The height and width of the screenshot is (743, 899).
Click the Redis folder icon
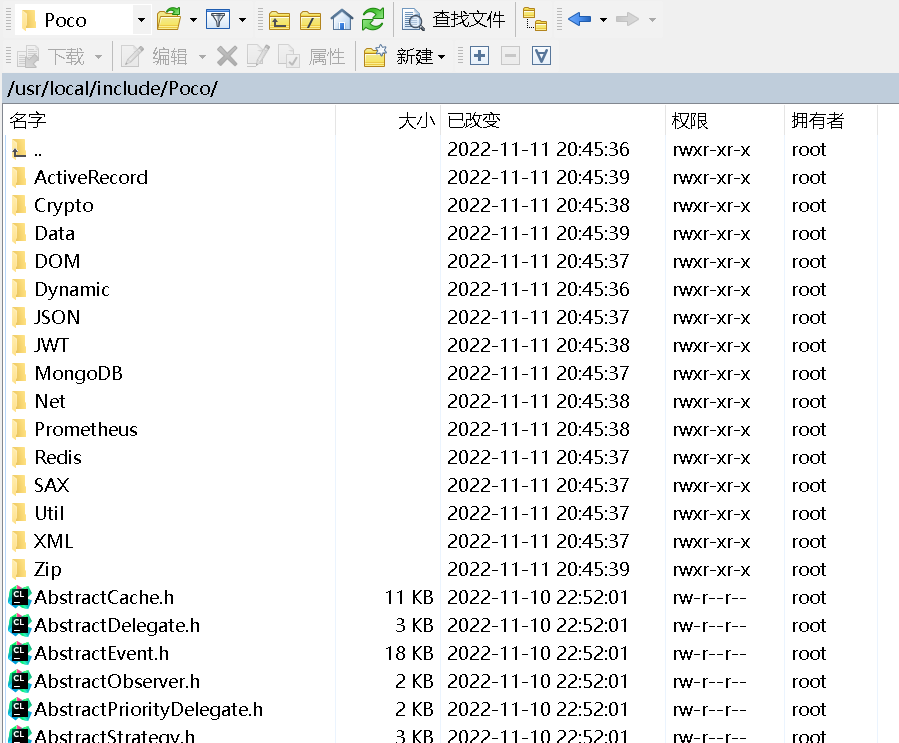(19, 457)
